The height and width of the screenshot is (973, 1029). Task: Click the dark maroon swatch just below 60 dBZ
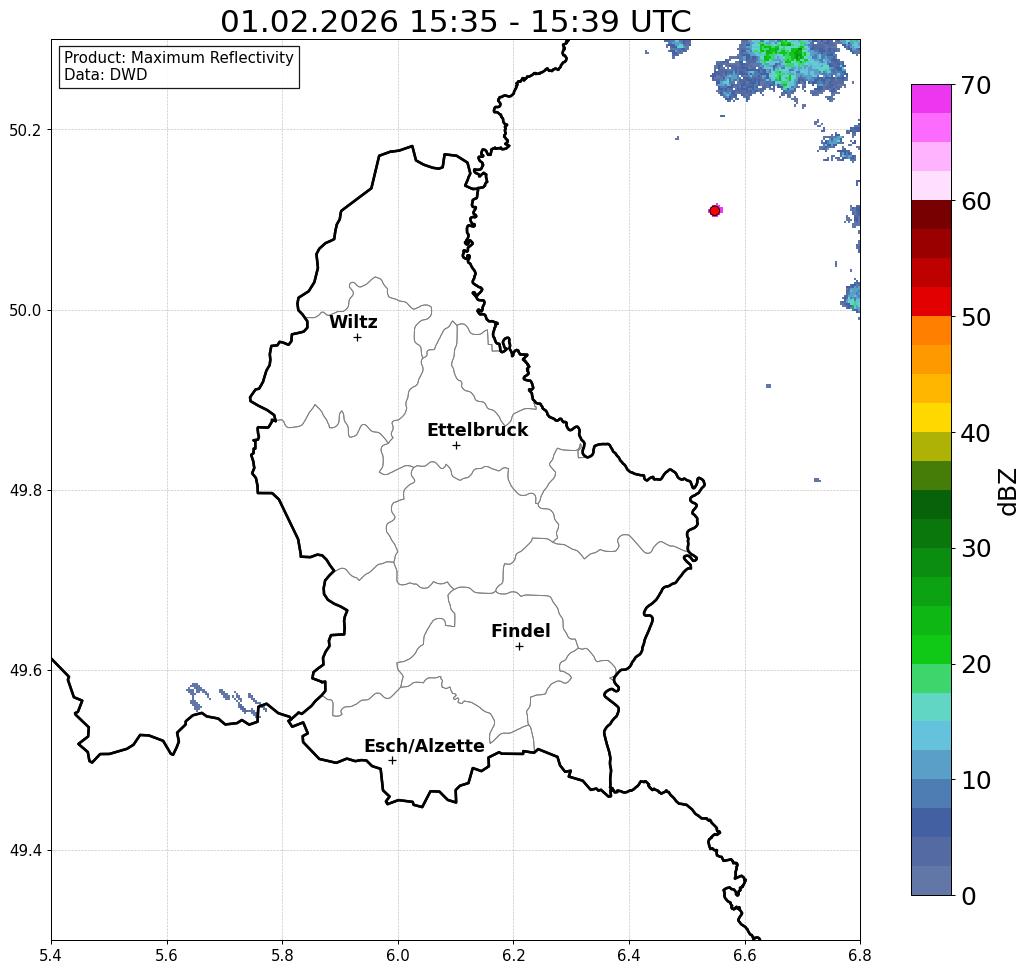coord(931,215)
